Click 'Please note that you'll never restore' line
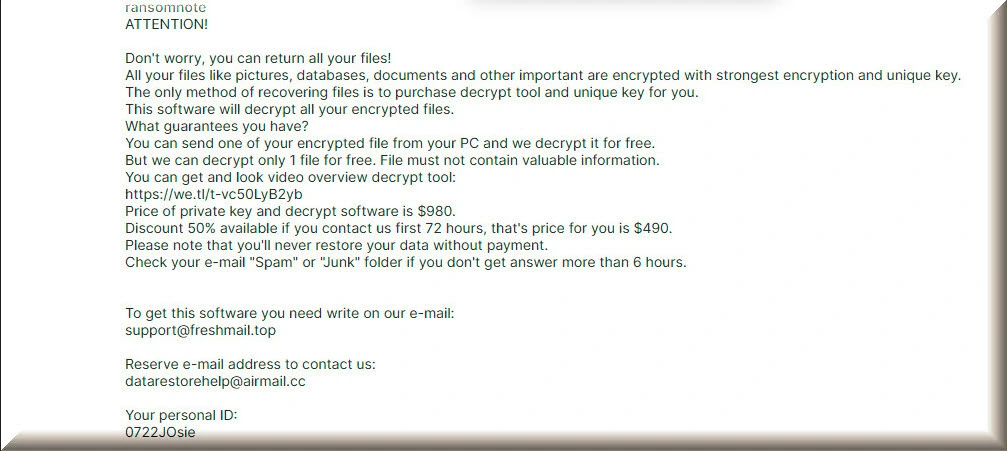The image size is (1007, 451). [337, 245]
